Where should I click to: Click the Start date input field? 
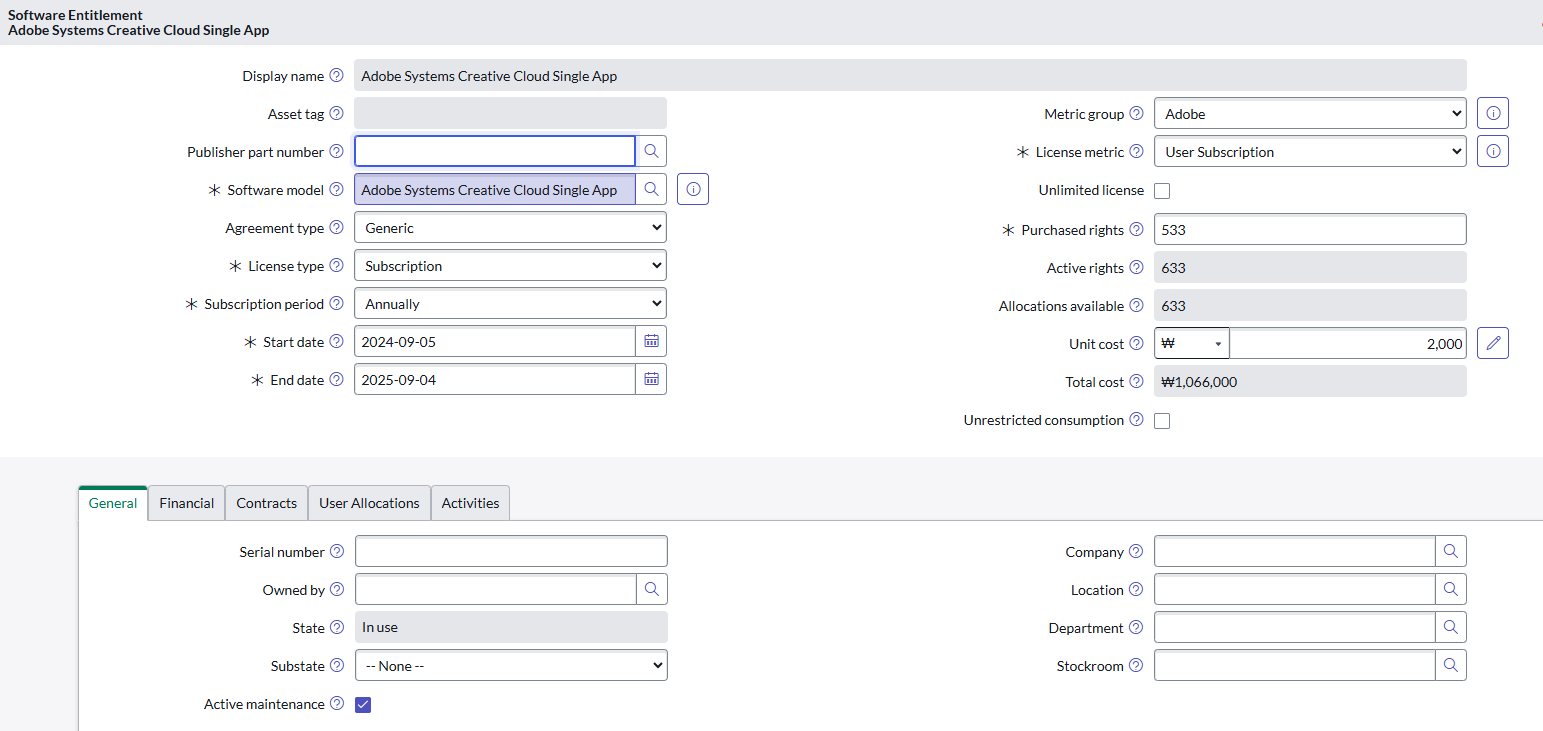[x=495, y=341]
